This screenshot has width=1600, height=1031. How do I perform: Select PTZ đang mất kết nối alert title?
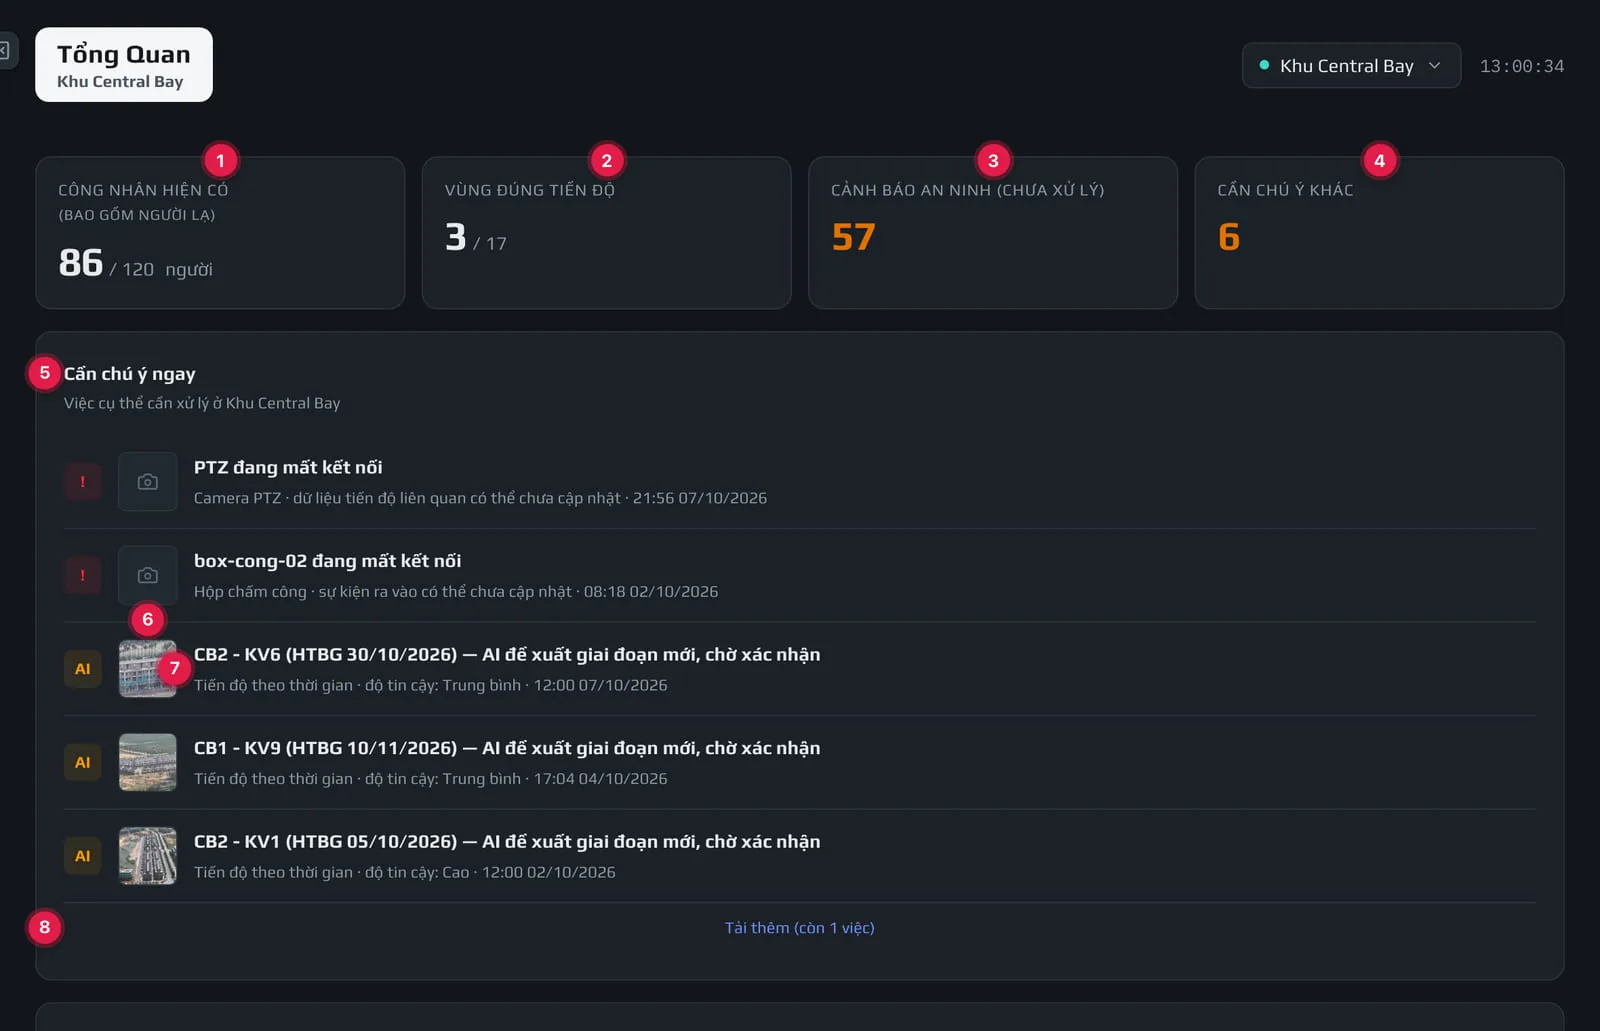288,467
